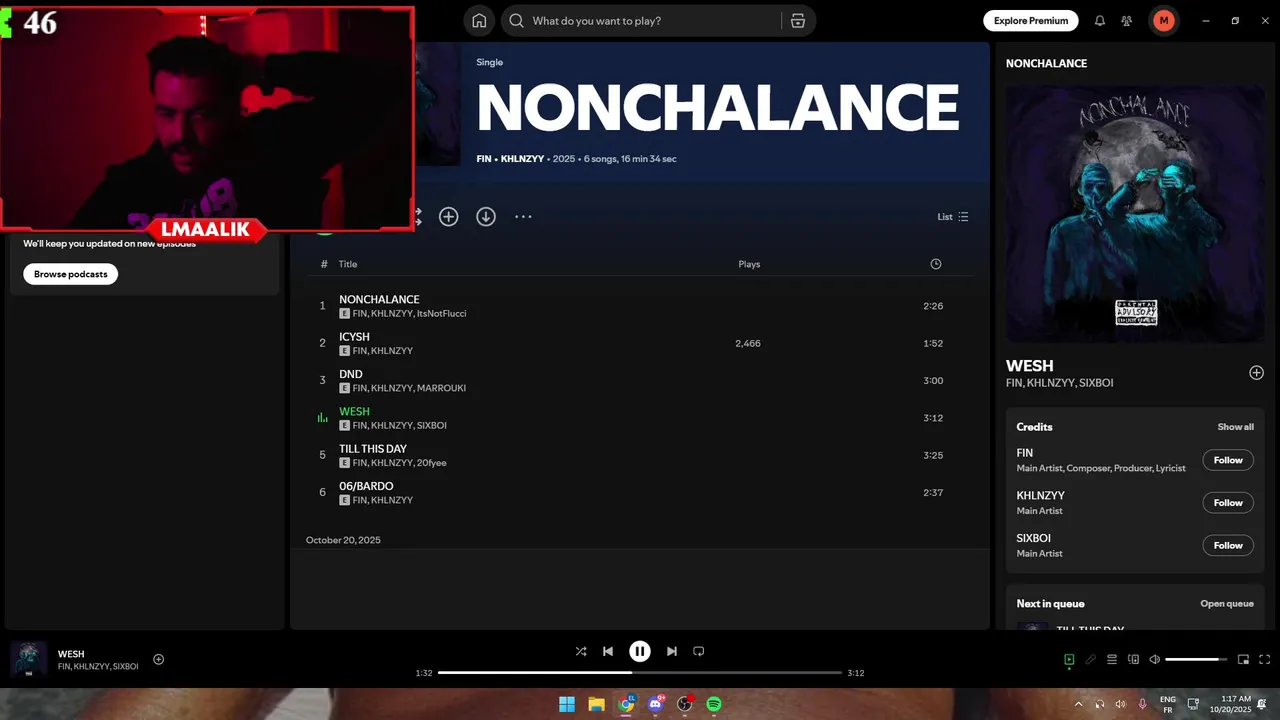Open the miniplayer
Image resolution: width=1280 pixels, height=720 pixels.
click(1244, 659)
